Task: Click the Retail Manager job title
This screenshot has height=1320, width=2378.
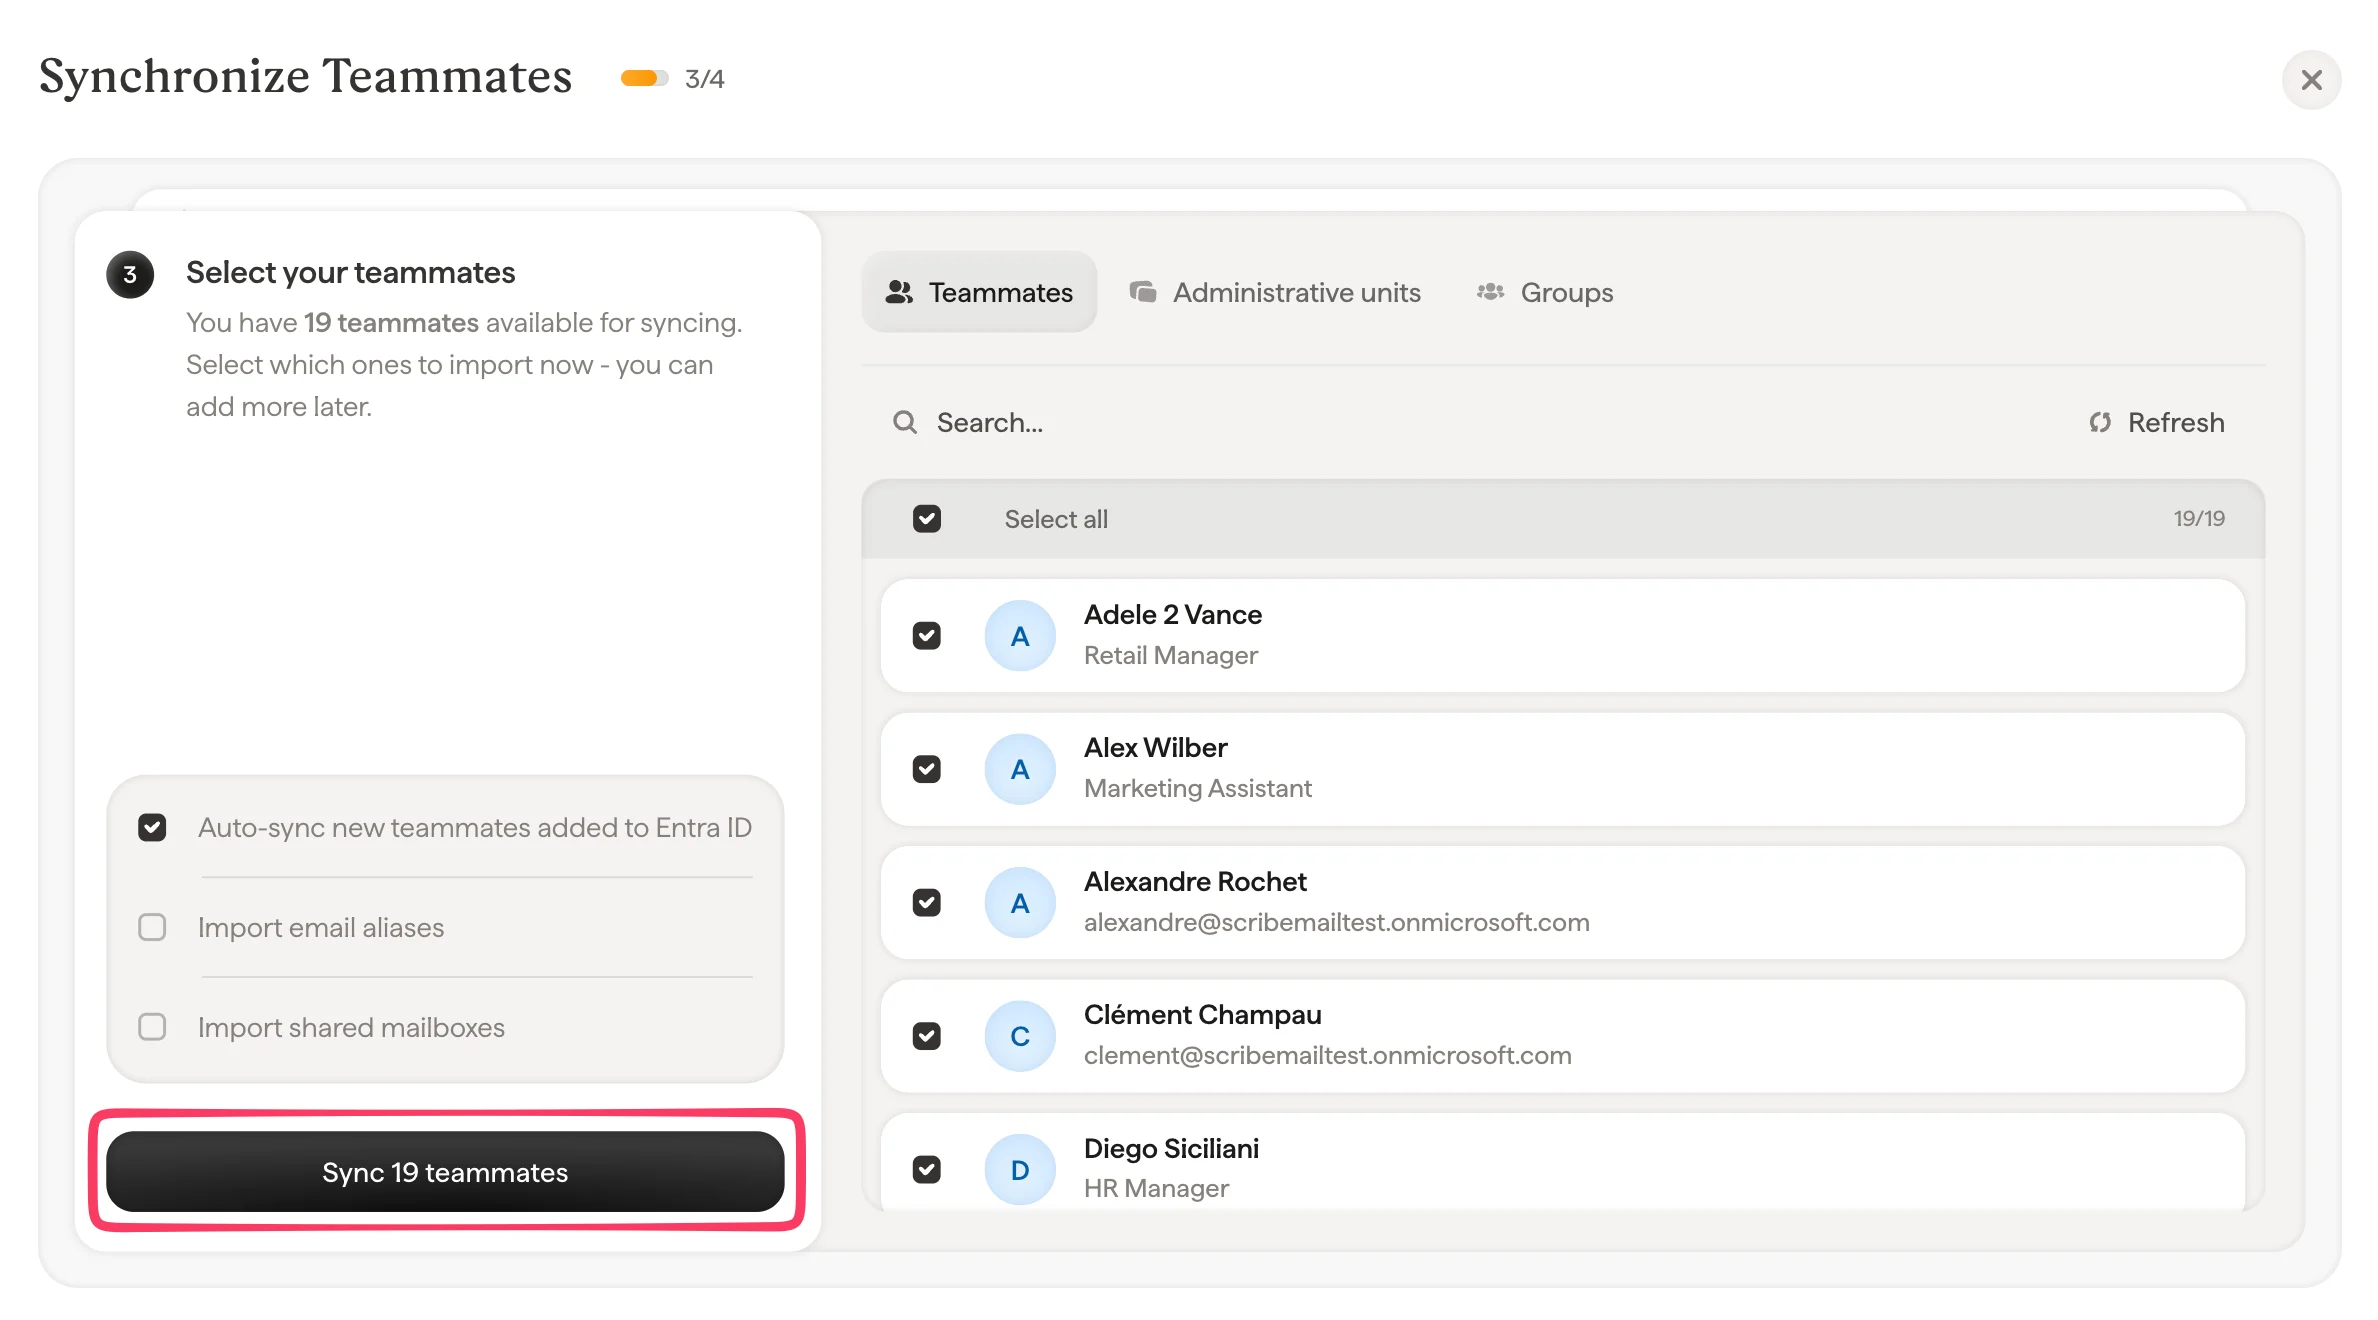Action: (x=1170, y=655)
